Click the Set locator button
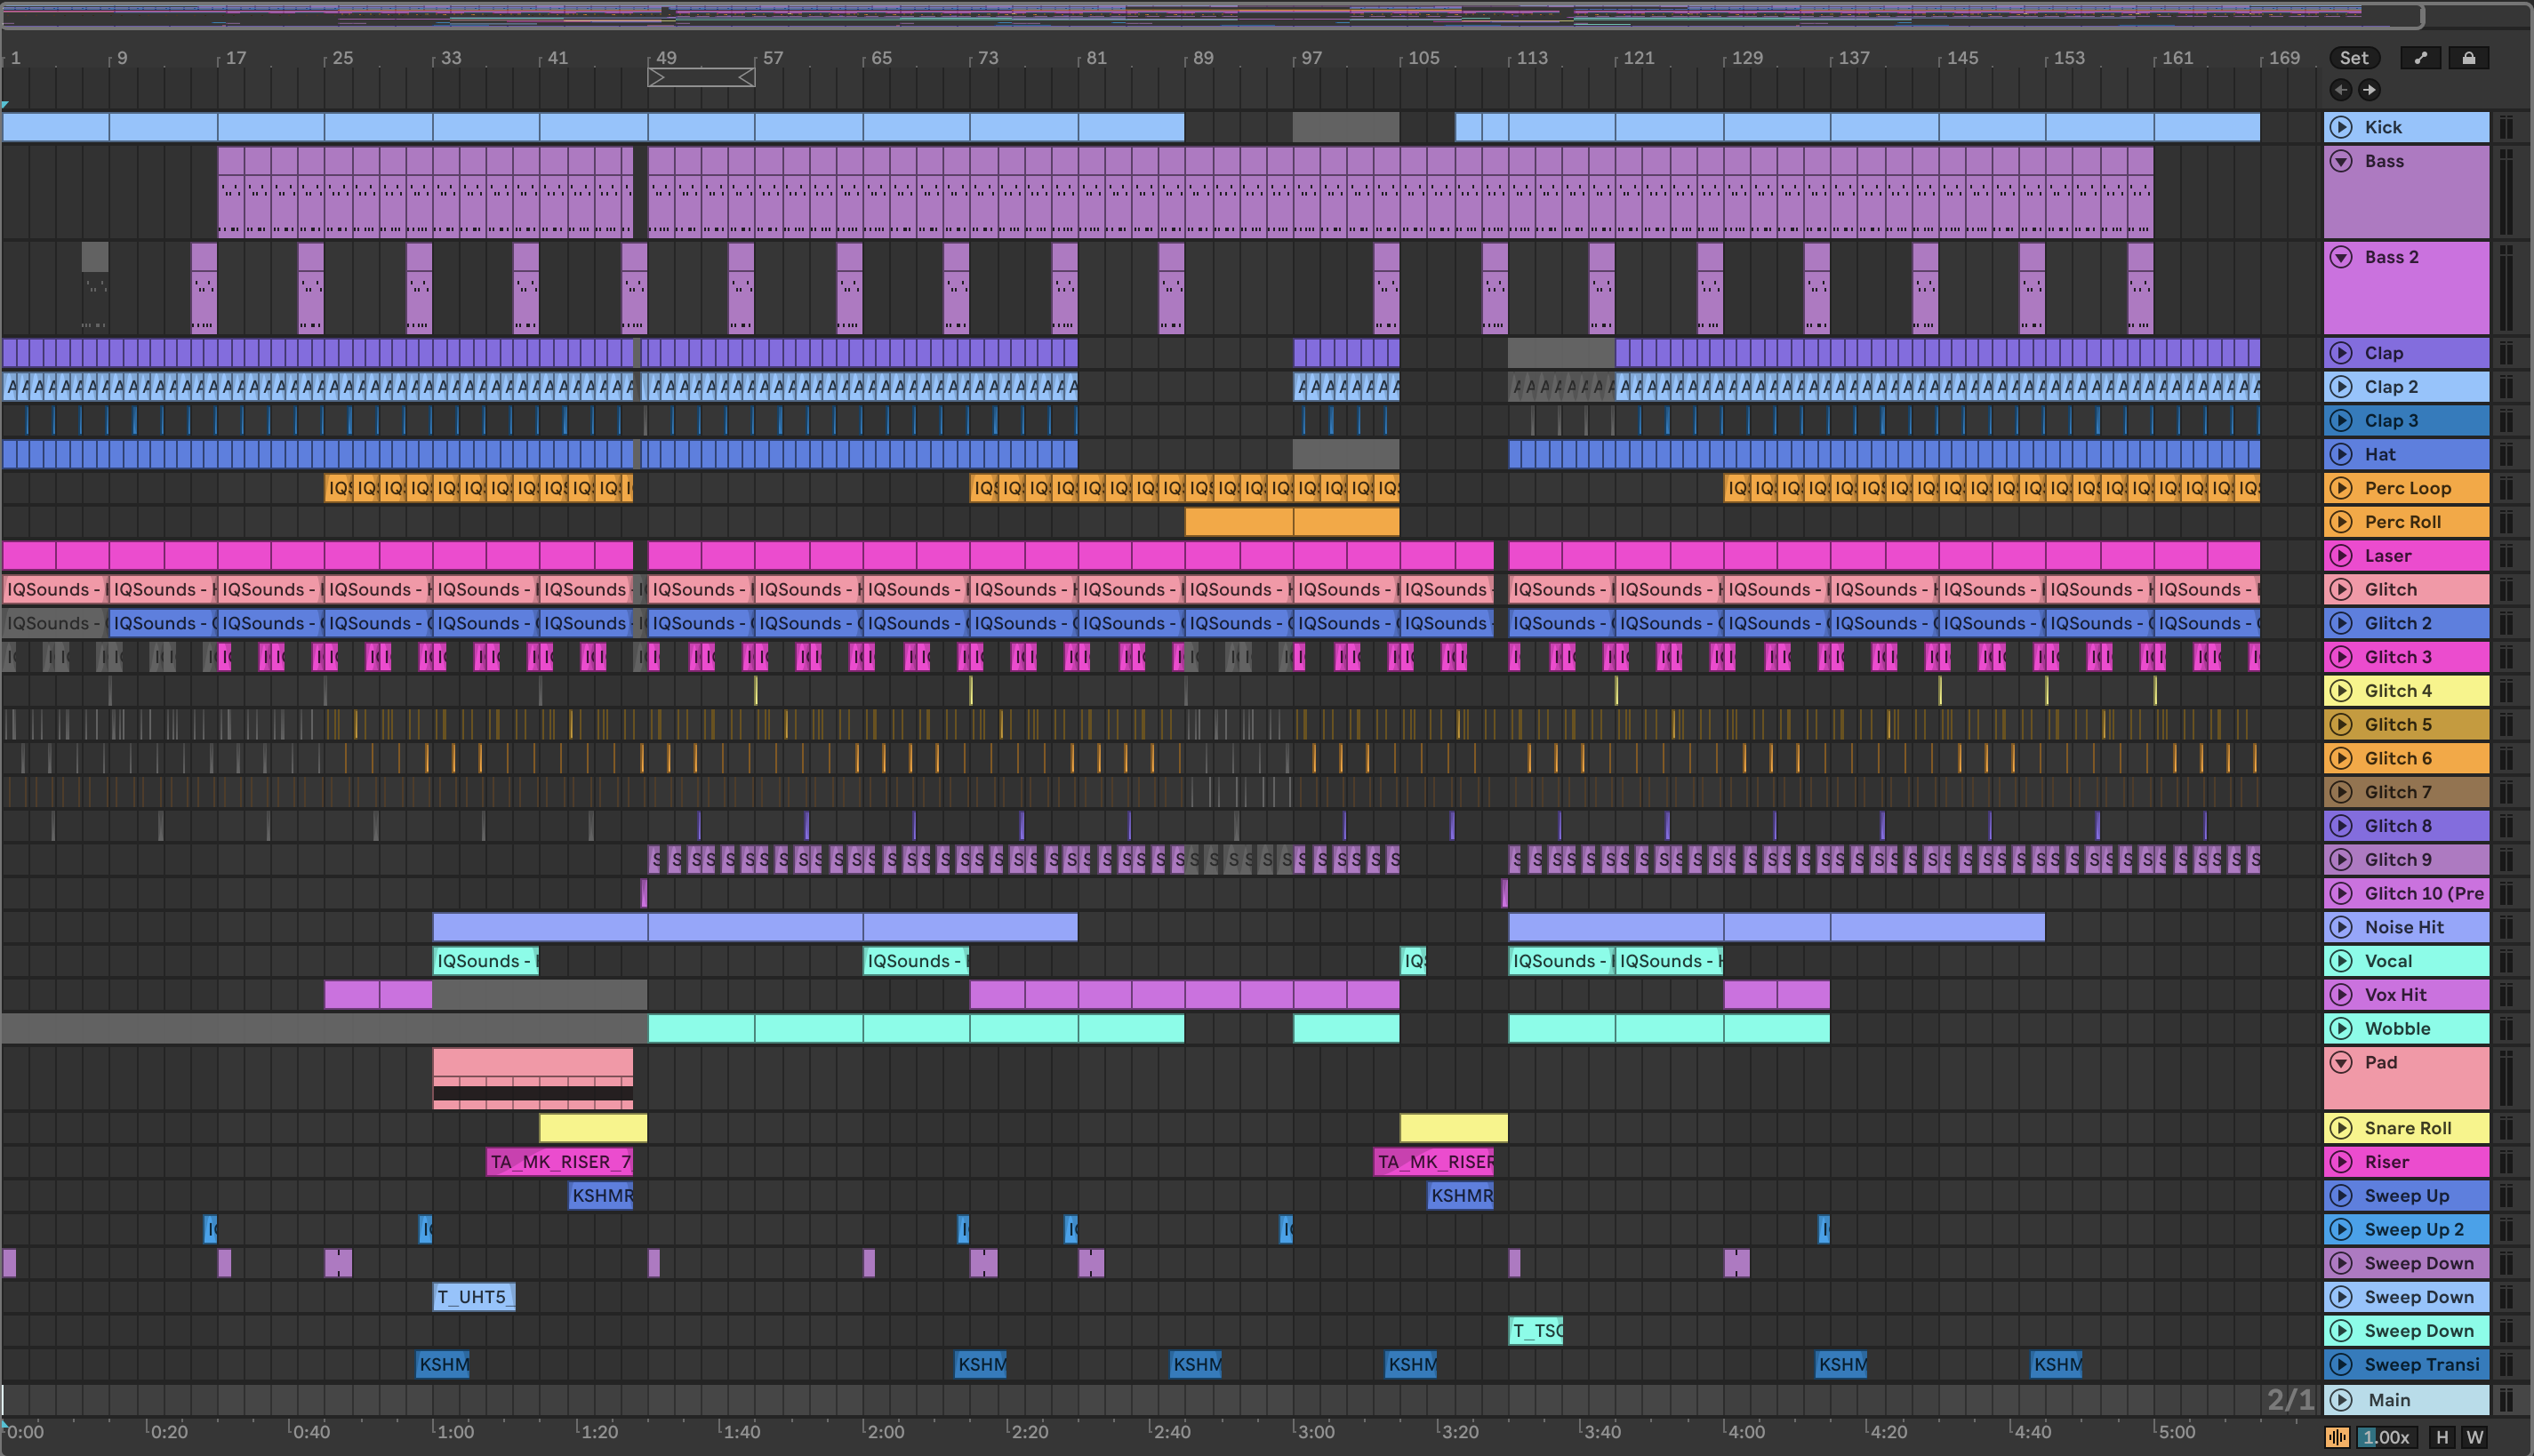2534x1456 pixels. (x=2354, y=58)
